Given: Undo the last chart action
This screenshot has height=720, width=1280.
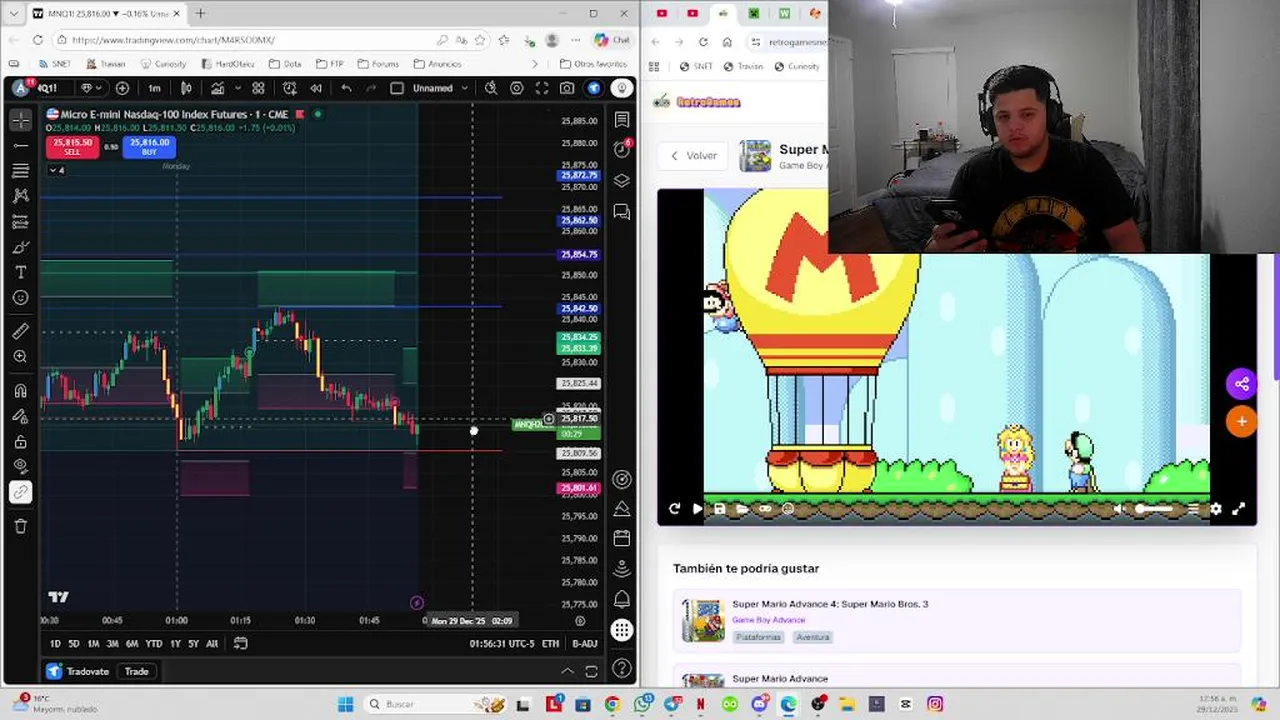Looking at the screenshot, I should click(346, 88).
